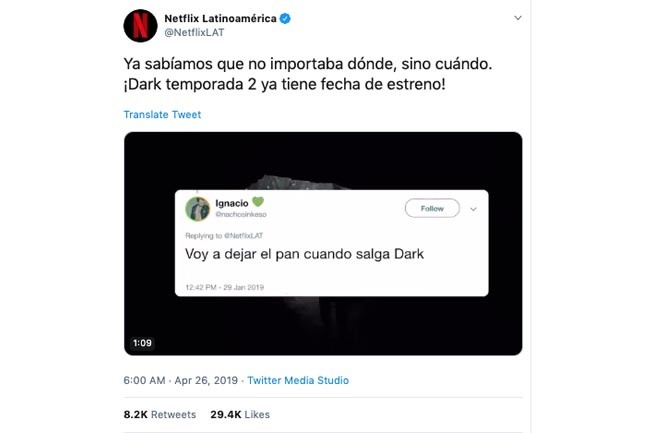Click the 1:09 video duration badge

tap(142, 343)
